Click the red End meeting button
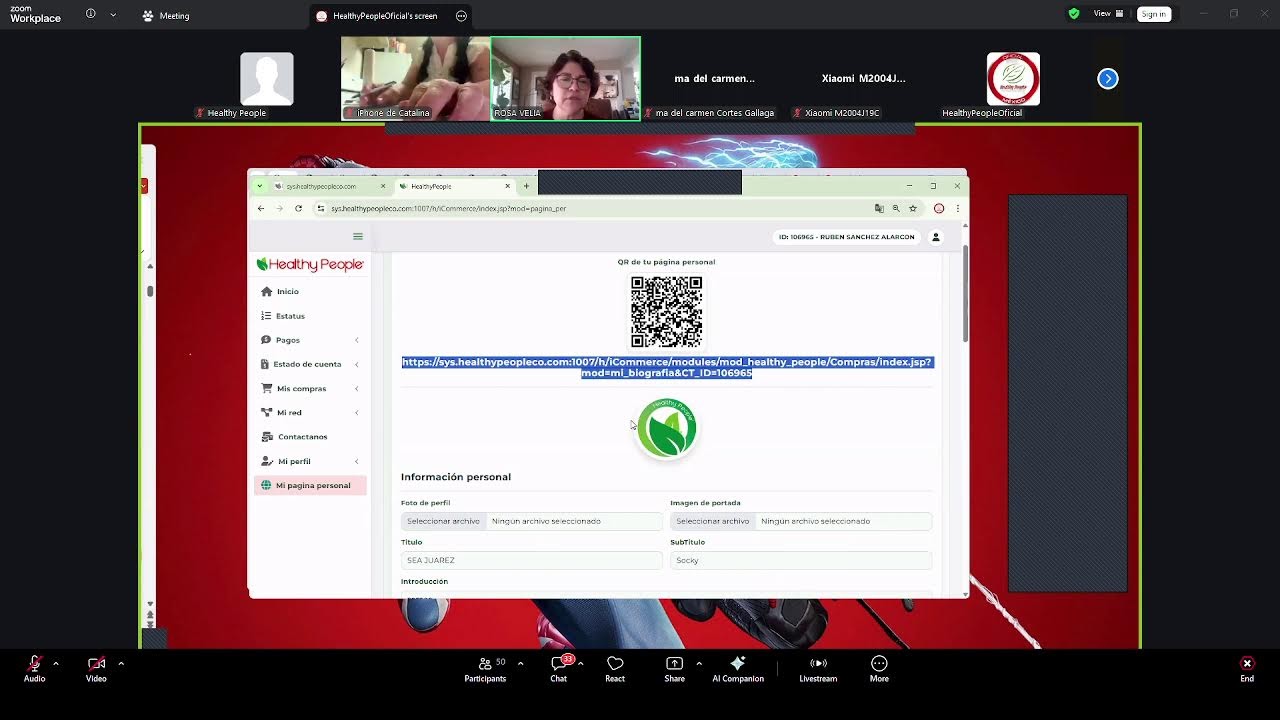The height and width of the screenshot is (720, 1280). [x=1247, y=669]
